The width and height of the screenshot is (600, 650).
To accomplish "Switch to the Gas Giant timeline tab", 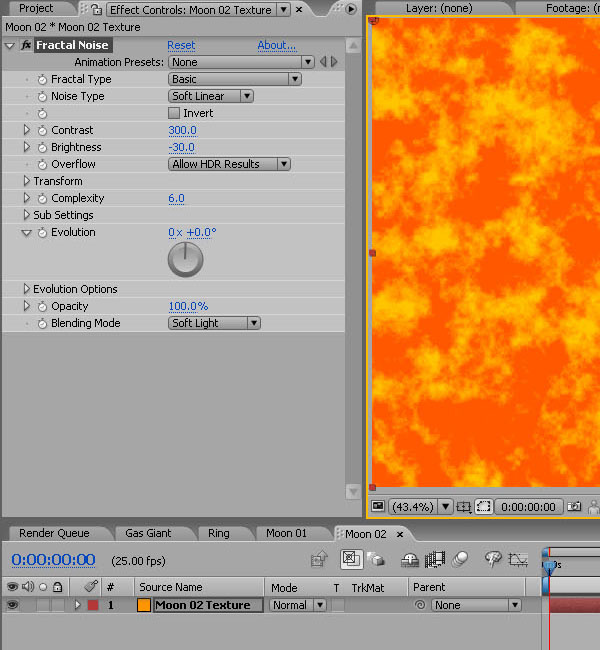I will coord(148,533).
